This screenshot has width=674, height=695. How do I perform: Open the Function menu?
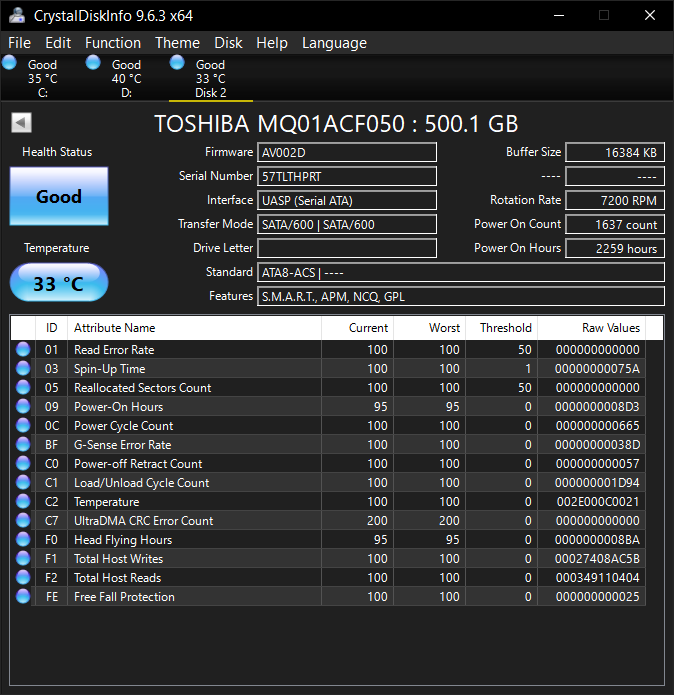click(x=112, y=43)
